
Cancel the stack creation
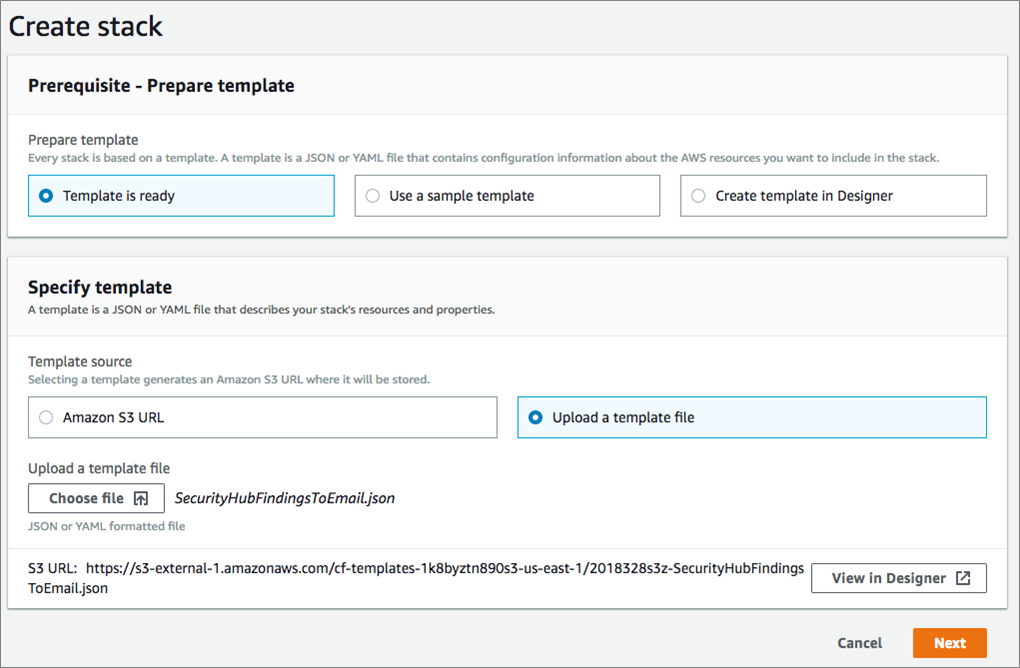pyautogui.click(x=859, y=643)
